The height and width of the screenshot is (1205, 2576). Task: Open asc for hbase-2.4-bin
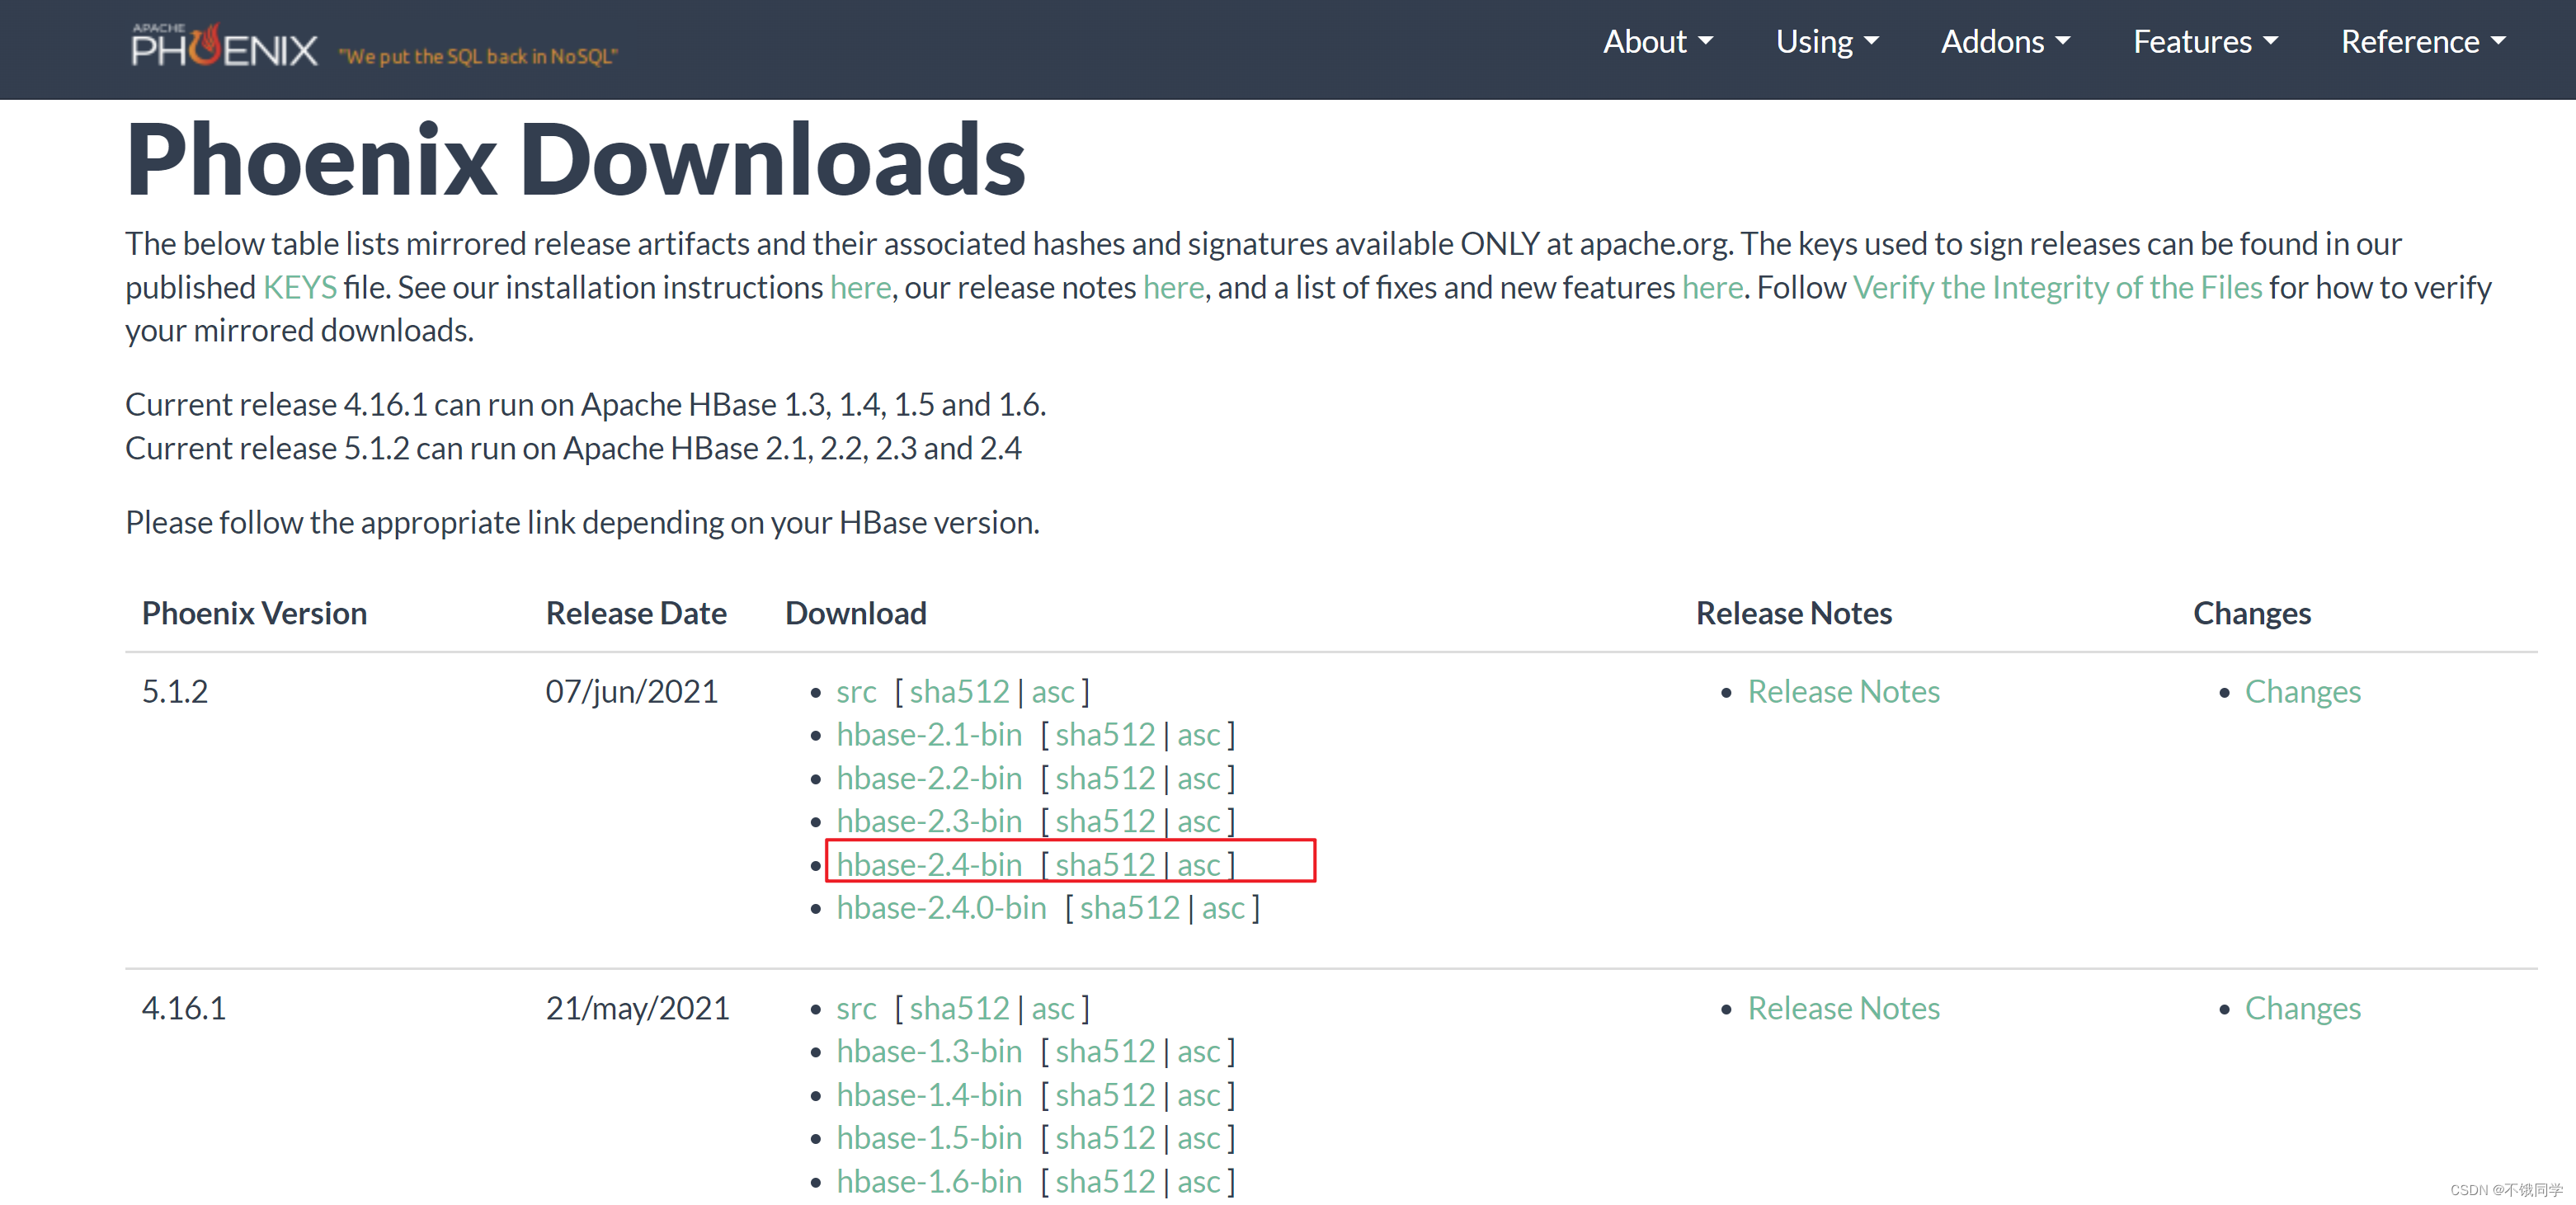coord(1198,865)
